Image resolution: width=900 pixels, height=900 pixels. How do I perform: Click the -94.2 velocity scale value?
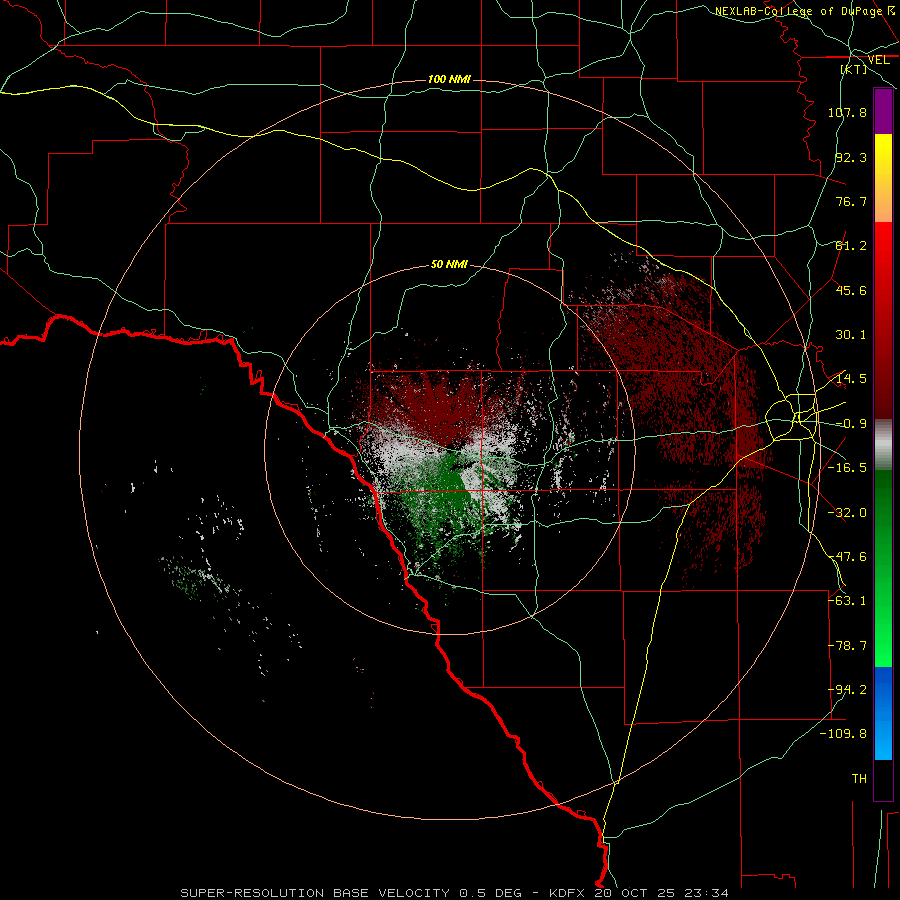(x=847, y=689)
